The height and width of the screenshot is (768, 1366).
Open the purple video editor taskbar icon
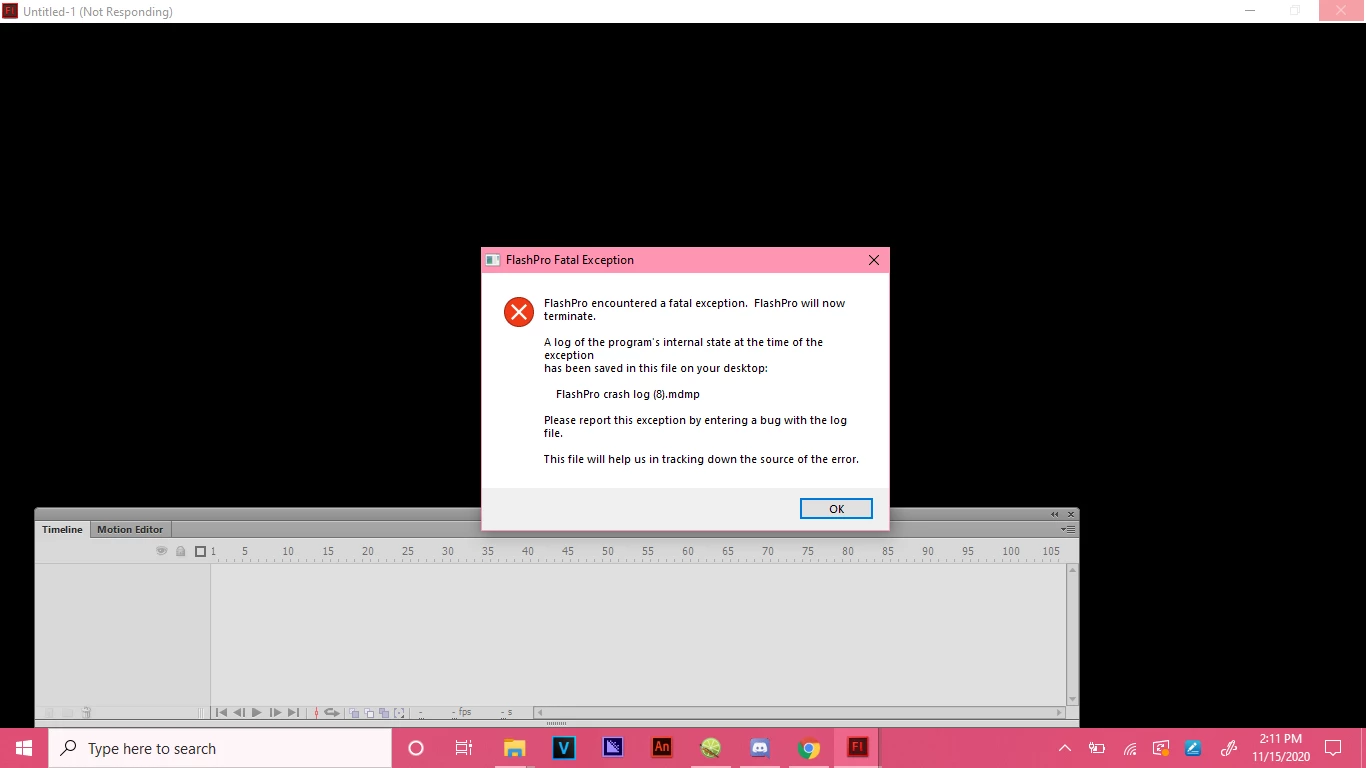click(x=613, y=748)
